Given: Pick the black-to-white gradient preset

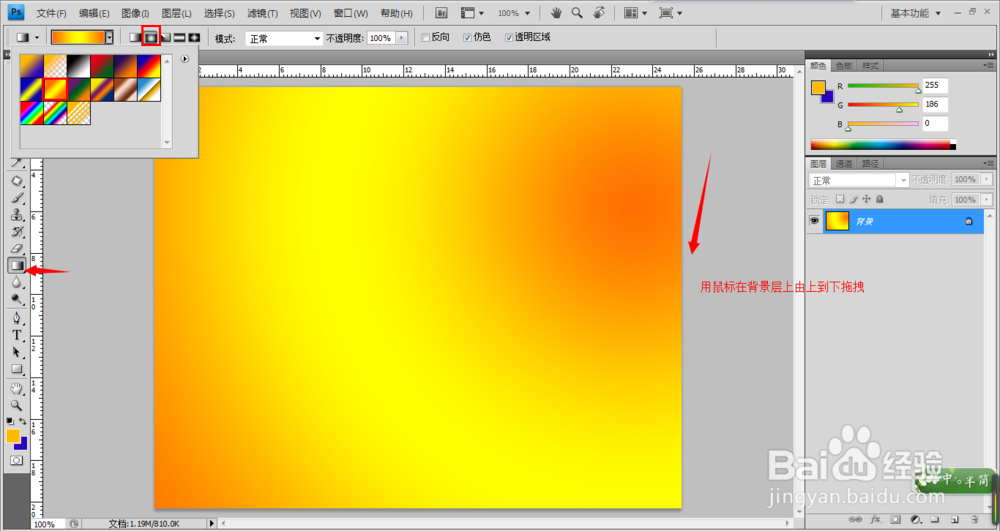Looking at the screenshot, I should coord(78,66).
